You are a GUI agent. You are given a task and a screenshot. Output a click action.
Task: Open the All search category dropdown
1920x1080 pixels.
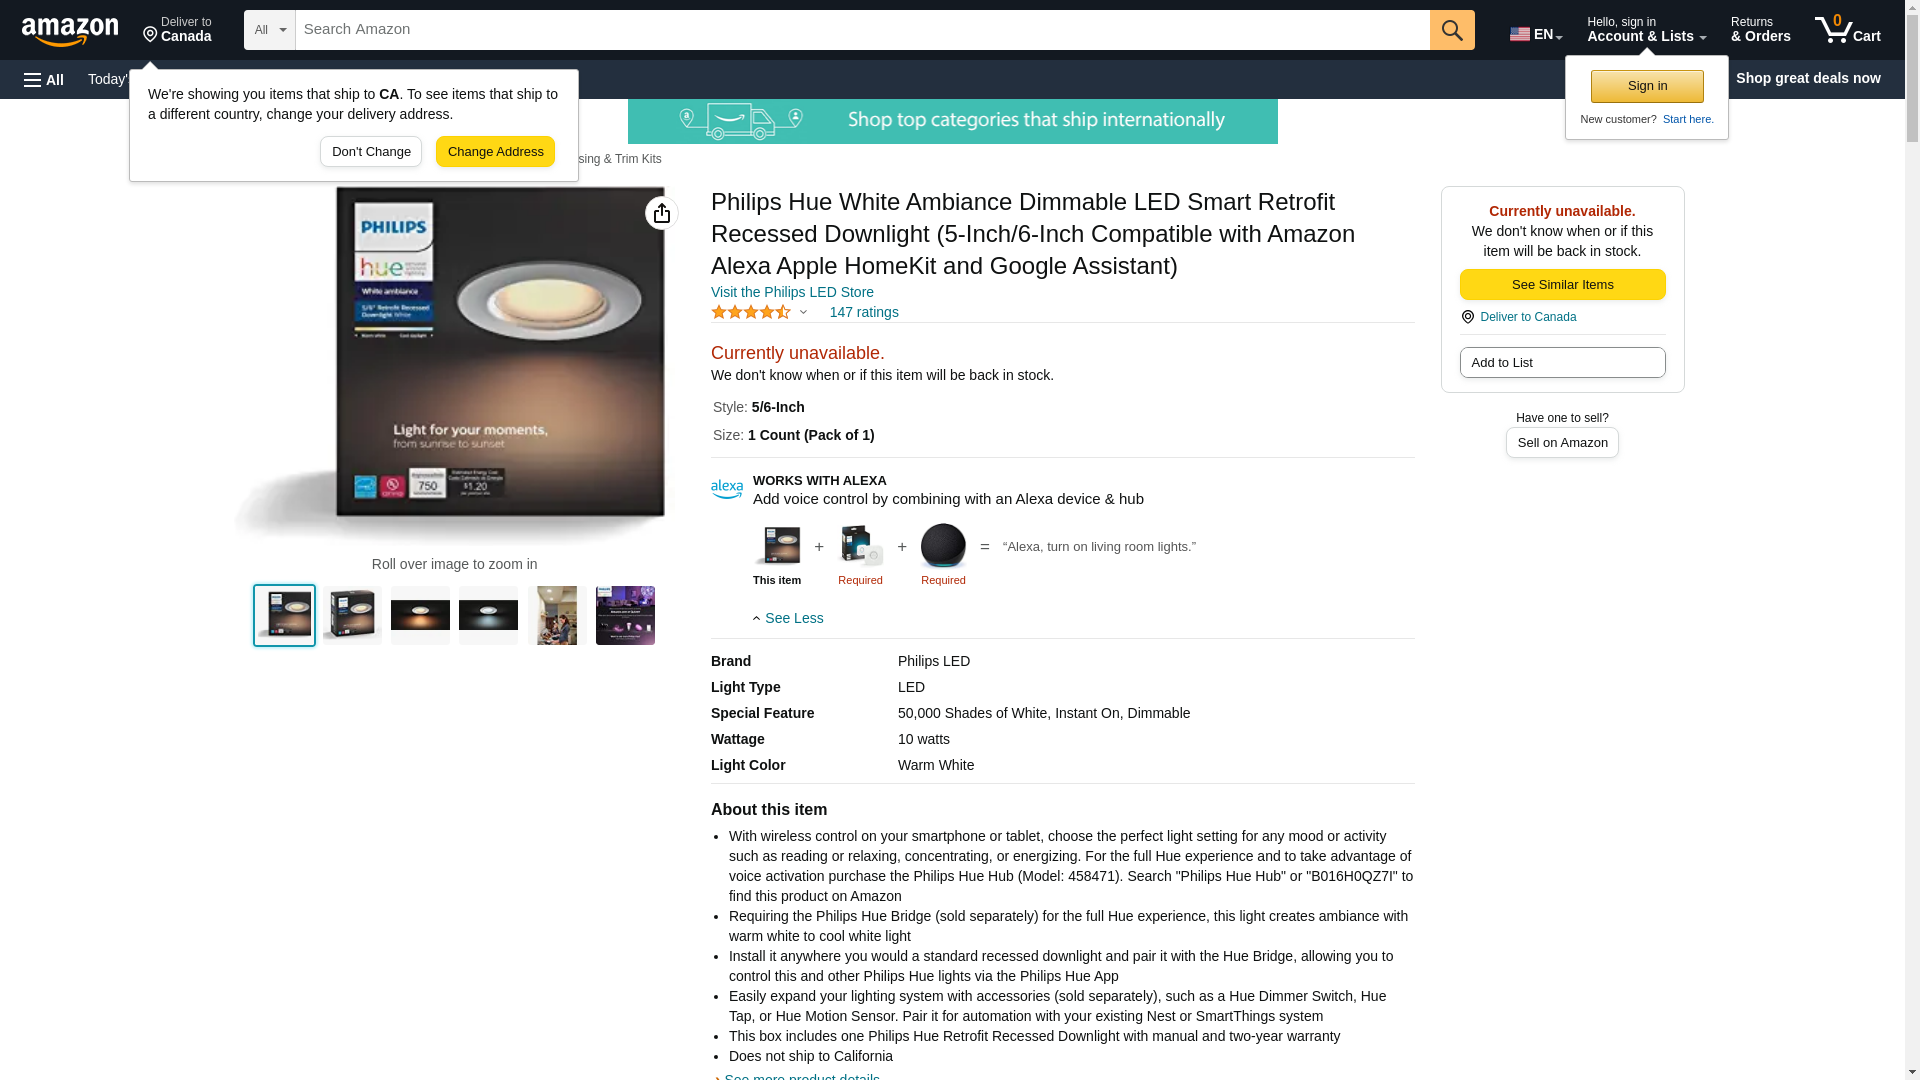(x=270, y=30)
